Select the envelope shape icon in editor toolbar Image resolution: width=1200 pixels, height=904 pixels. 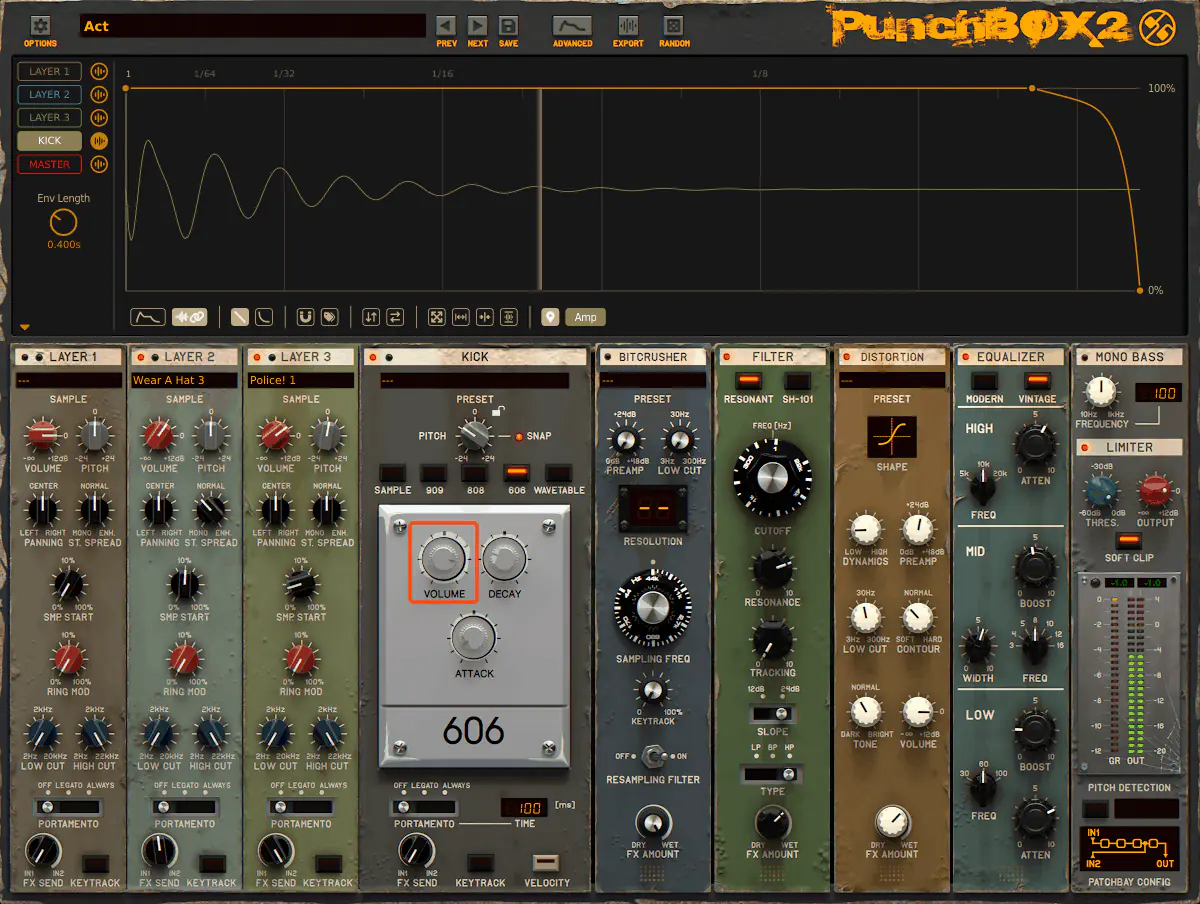tap(148, 317)
